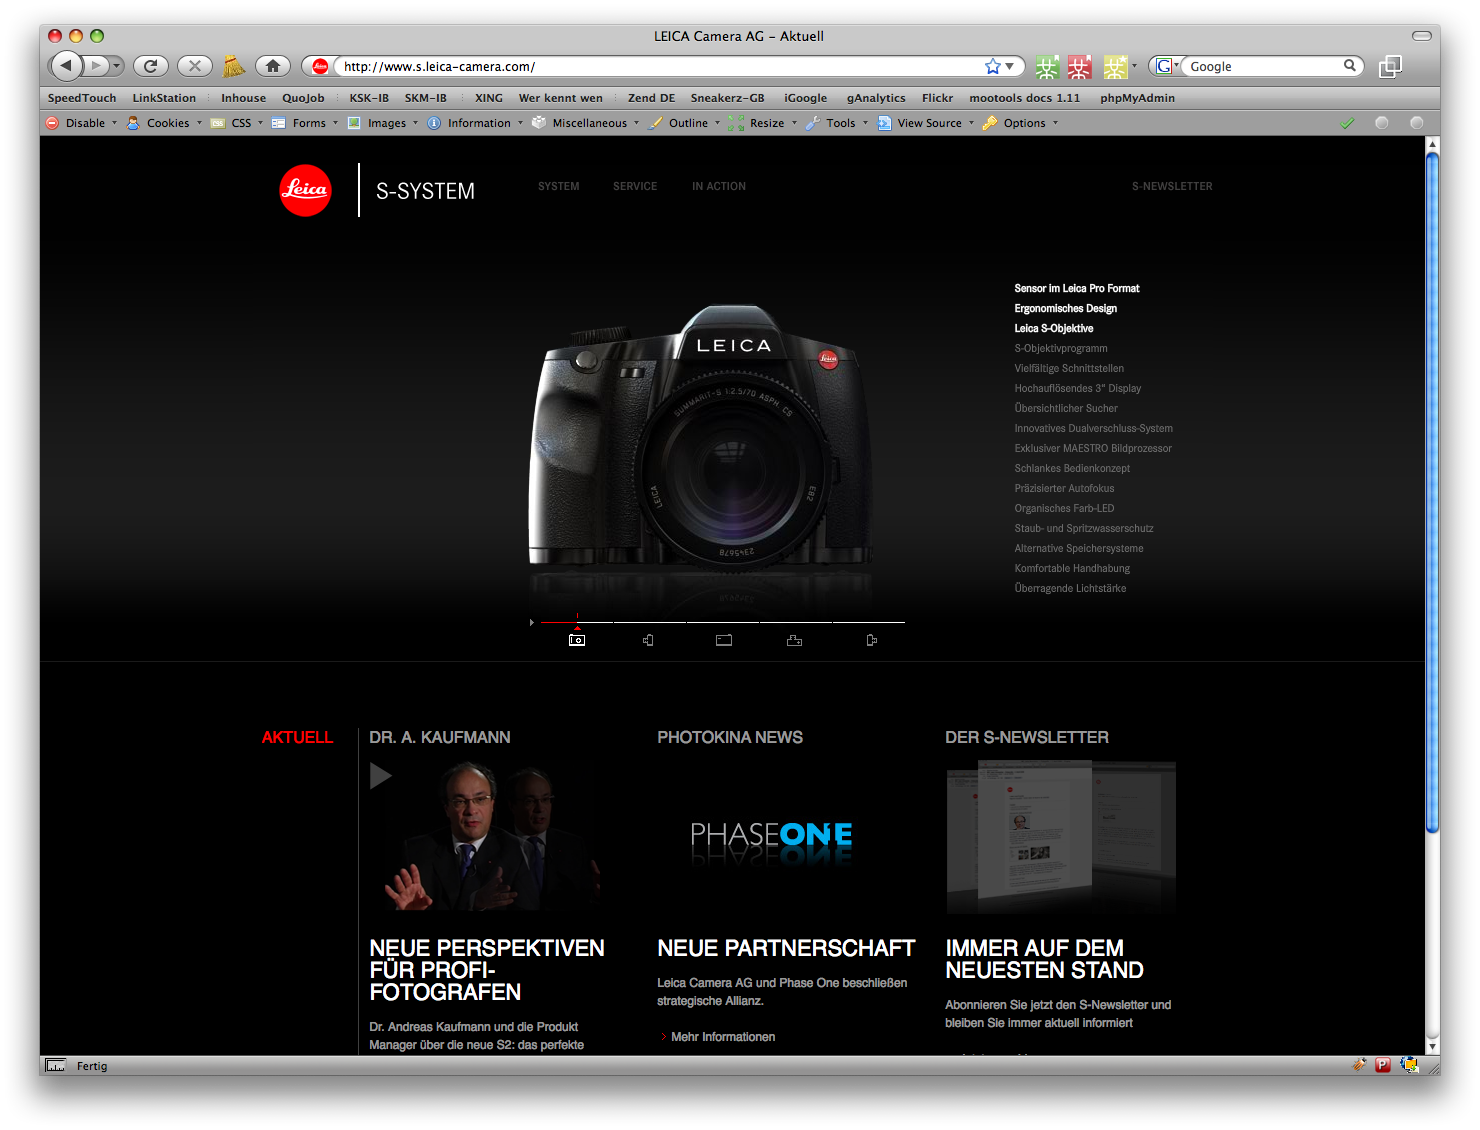Go to the browser home page

coord(272,66)
